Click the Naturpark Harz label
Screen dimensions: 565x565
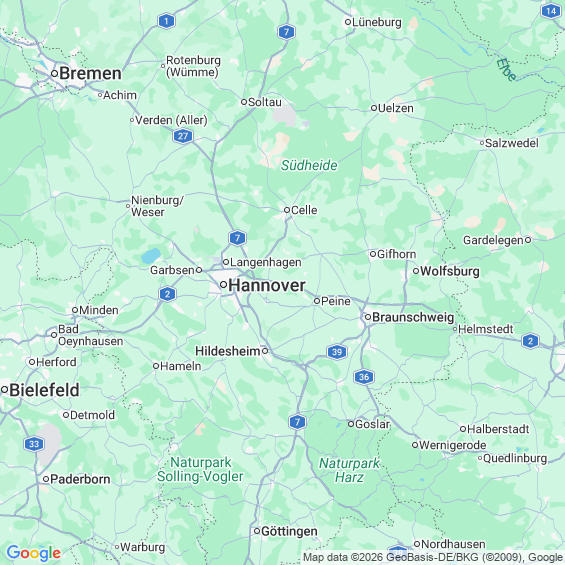pos(349,470)
